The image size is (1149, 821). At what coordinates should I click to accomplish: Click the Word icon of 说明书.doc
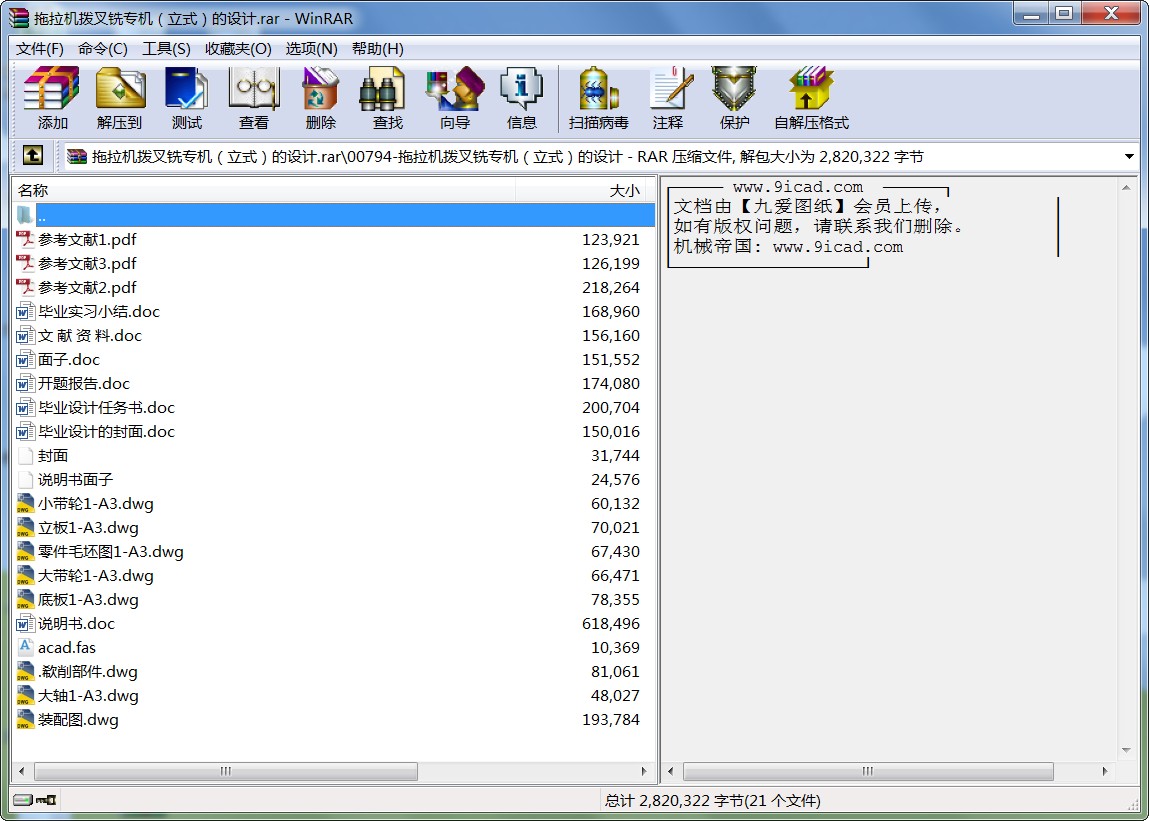coord(26,624)
